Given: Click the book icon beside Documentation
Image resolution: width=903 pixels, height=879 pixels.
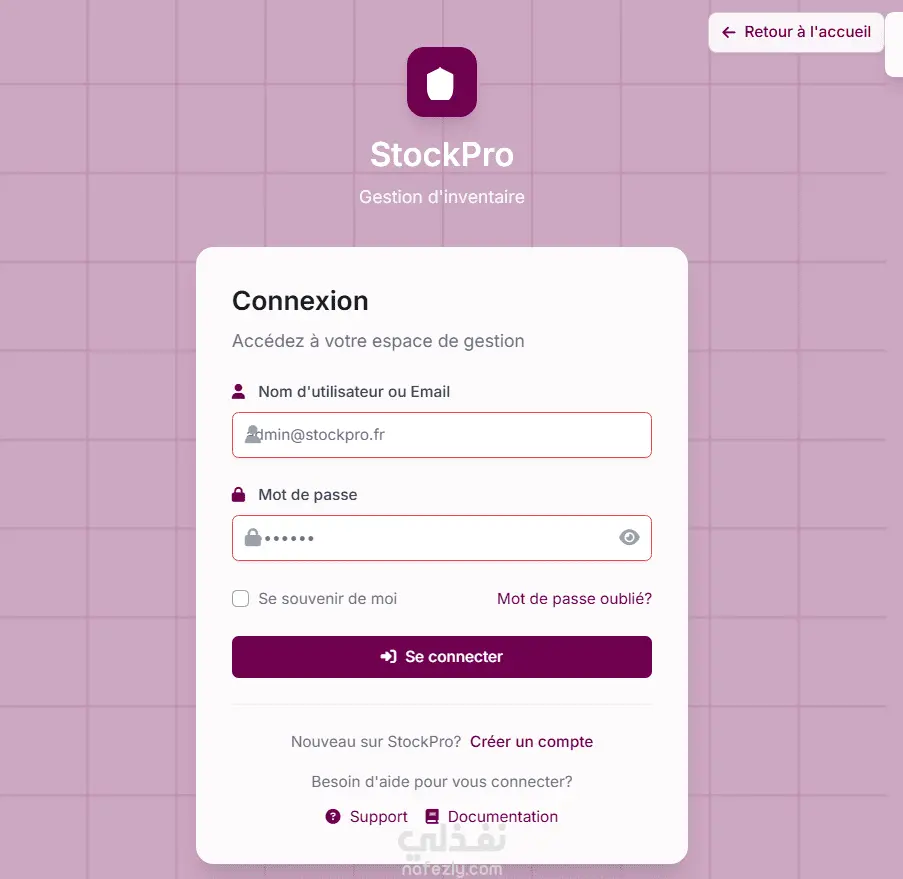Looking at the screenshot, I should 432,817.
